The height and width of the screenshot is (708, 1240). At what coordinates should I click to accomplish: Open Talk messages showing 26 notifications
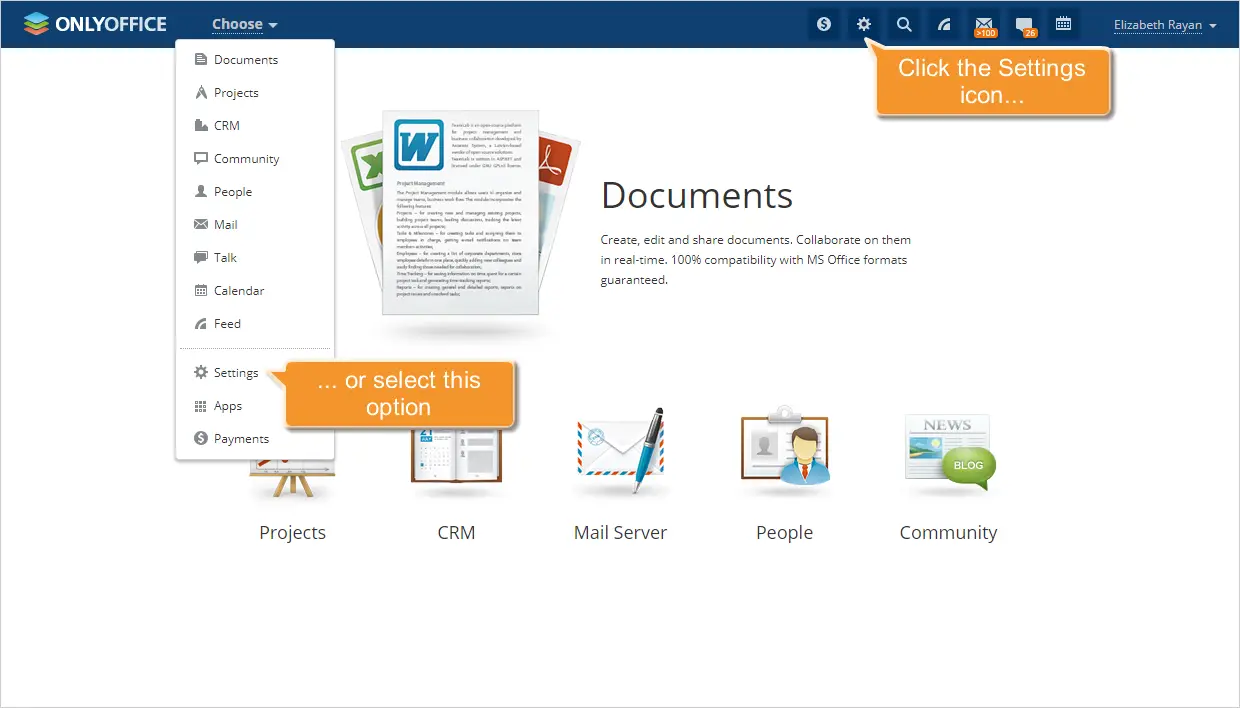coord(1025,23)
